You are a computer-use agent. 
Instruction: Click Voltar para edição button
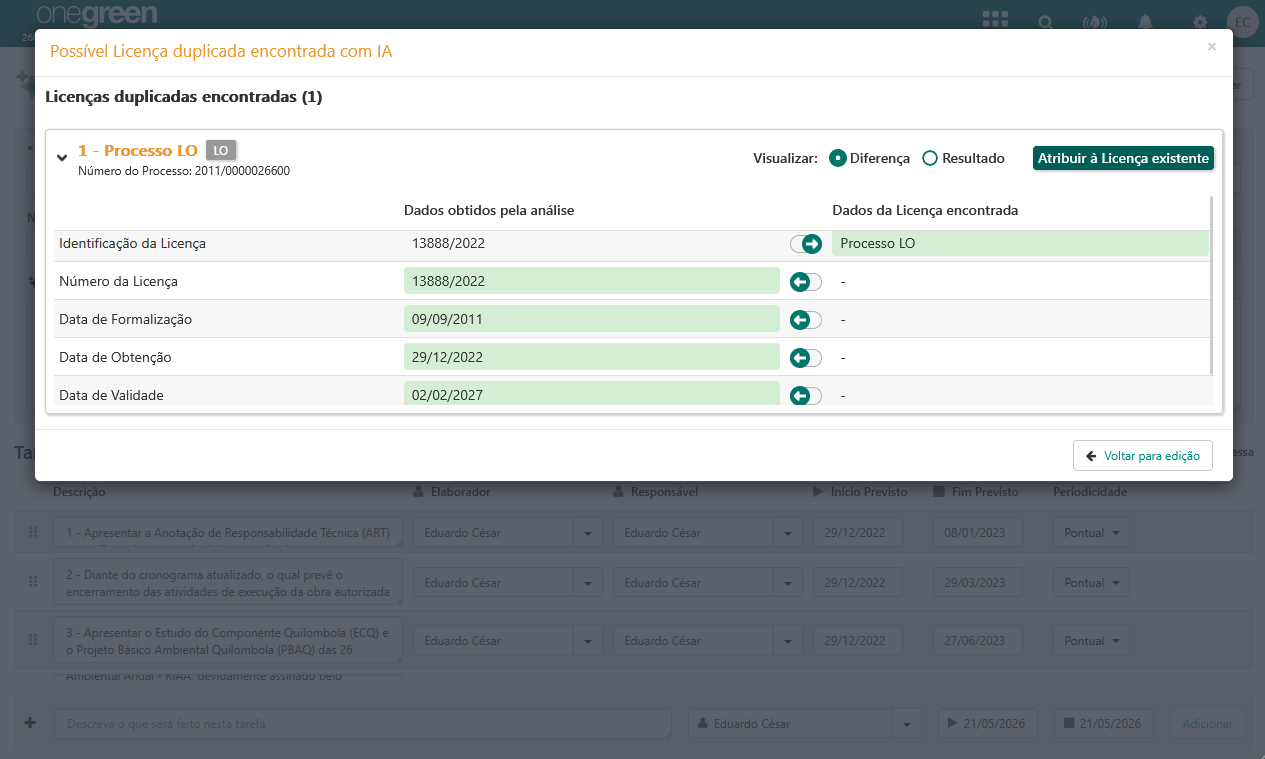pyautogui.click(x=1143, y=455)
